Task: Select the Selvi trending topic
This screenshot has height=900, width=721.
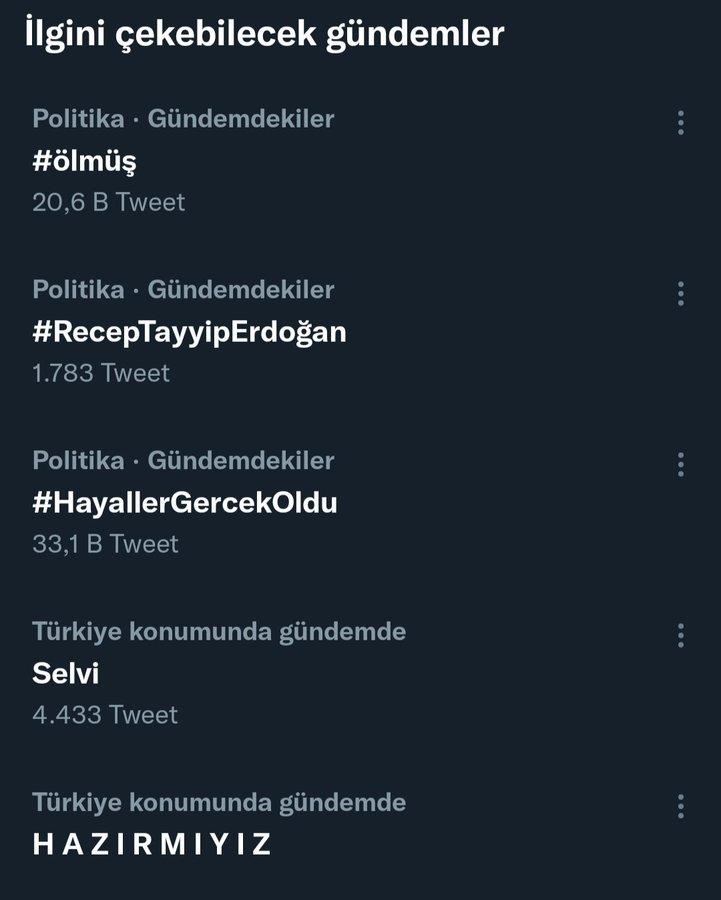Action: click(x=65, y=674)
